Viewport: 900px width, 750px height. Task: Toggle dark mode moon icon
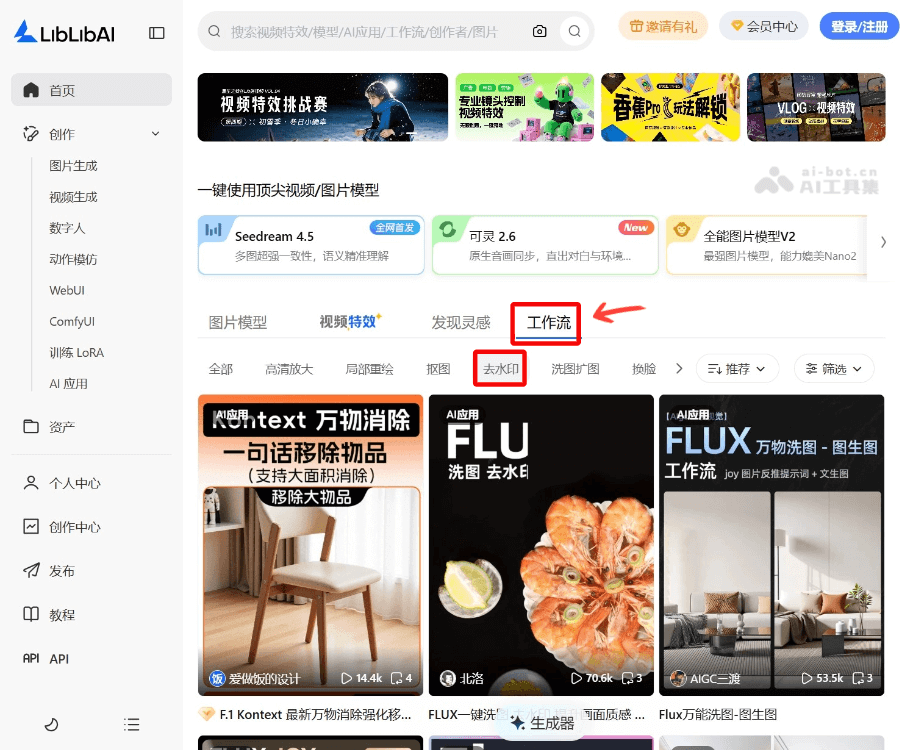point(52,724)
